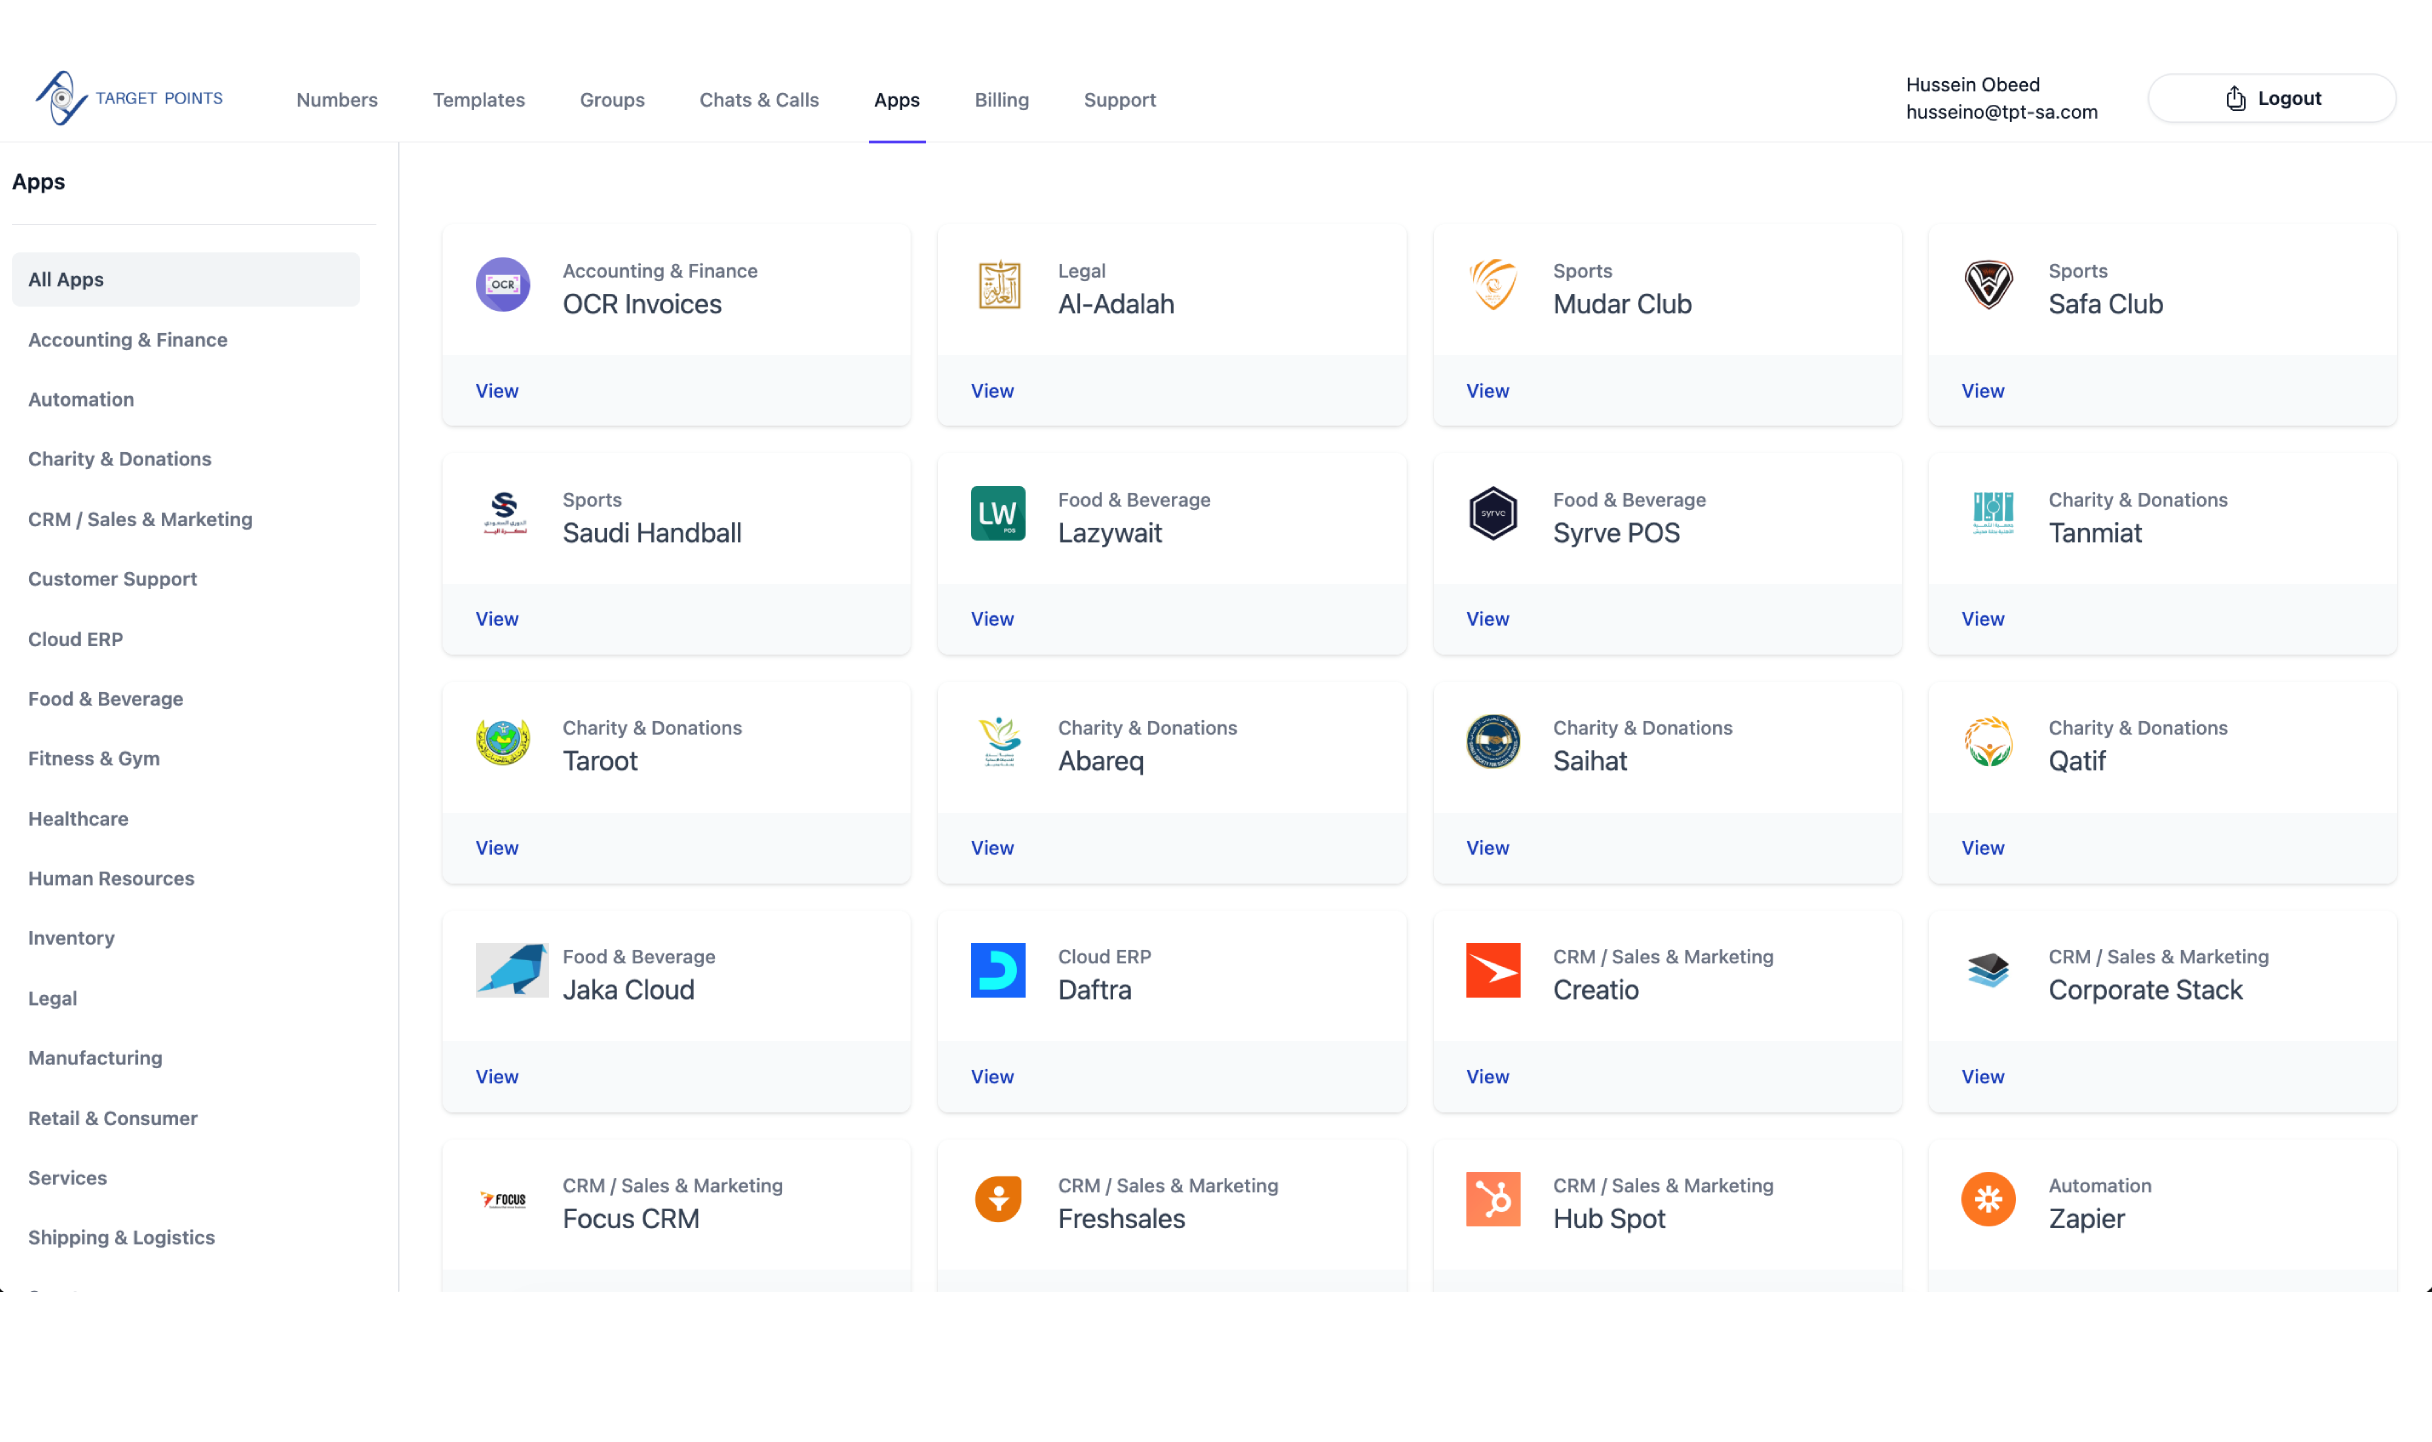The image size is (2432, 1442).
Task: Filter apps by Charity & Donations
Action: coord(119,458)
